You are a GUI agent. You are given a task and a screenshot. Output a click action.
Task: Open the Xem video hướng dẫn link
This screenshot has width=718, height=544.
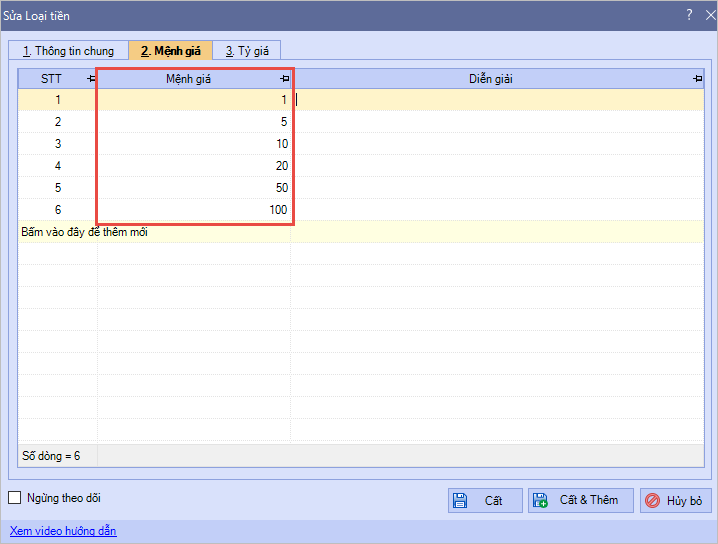63,531
